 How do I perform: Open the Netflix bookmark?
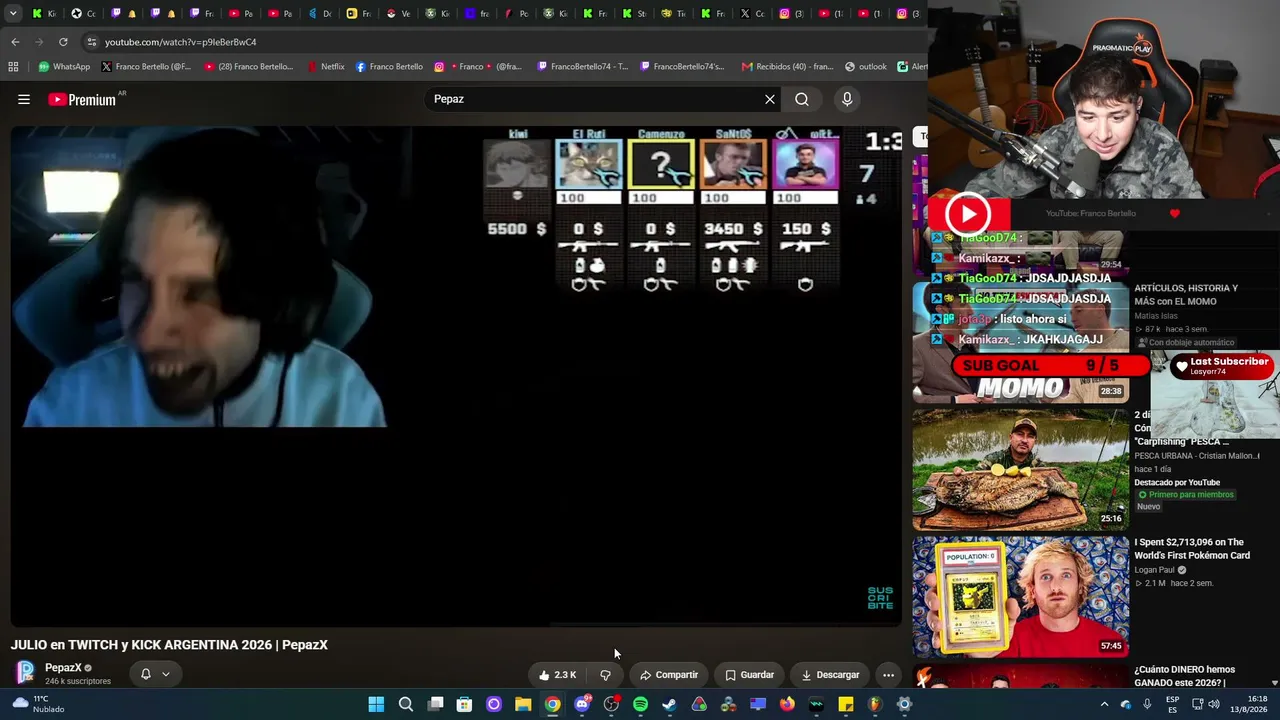(326, 67)
